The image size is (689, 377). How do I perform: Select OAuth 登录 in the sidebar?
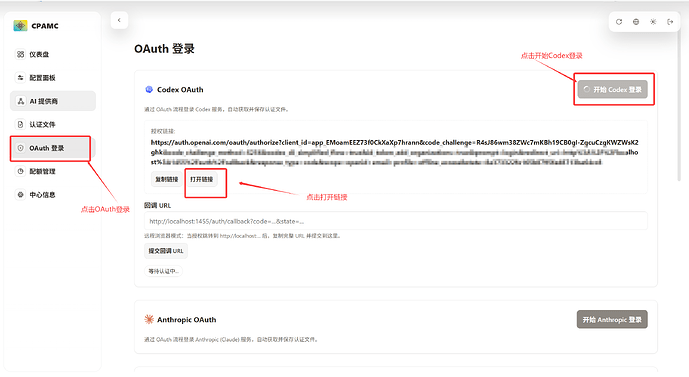[x=53, y=148]
